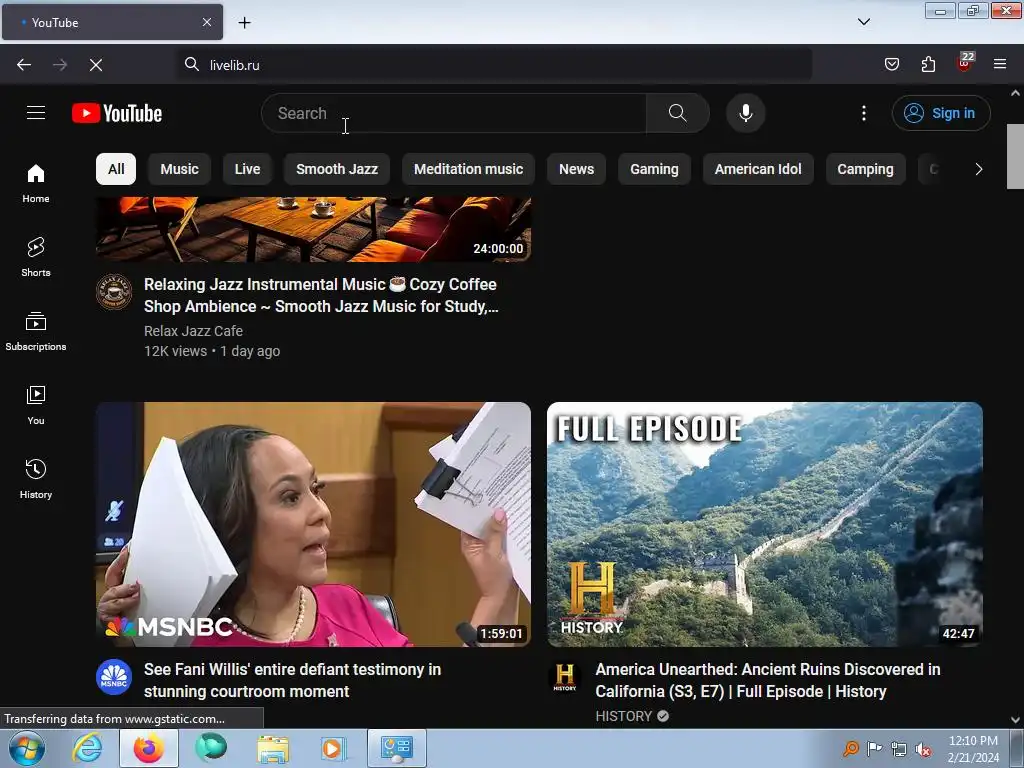Click the uBlock extension icon with badge 22
The height and width of the screenshot is (768, 1024).
click(x=964, y=63)
